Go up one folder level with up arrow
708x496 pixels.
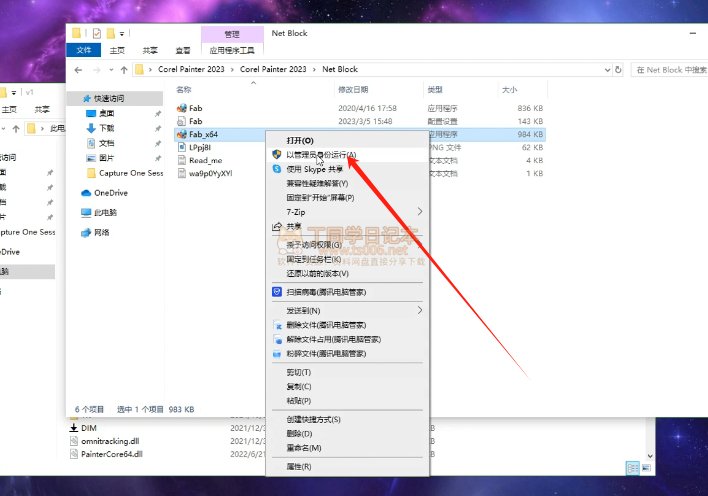[124, 70]
